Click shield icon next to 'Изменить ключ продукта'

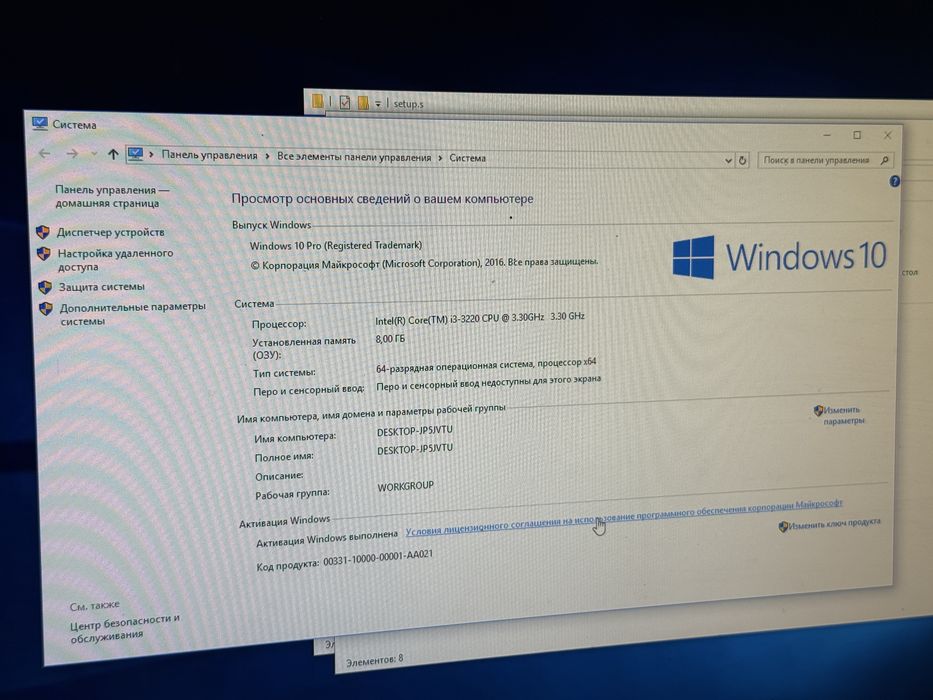(x=783, y=526)
